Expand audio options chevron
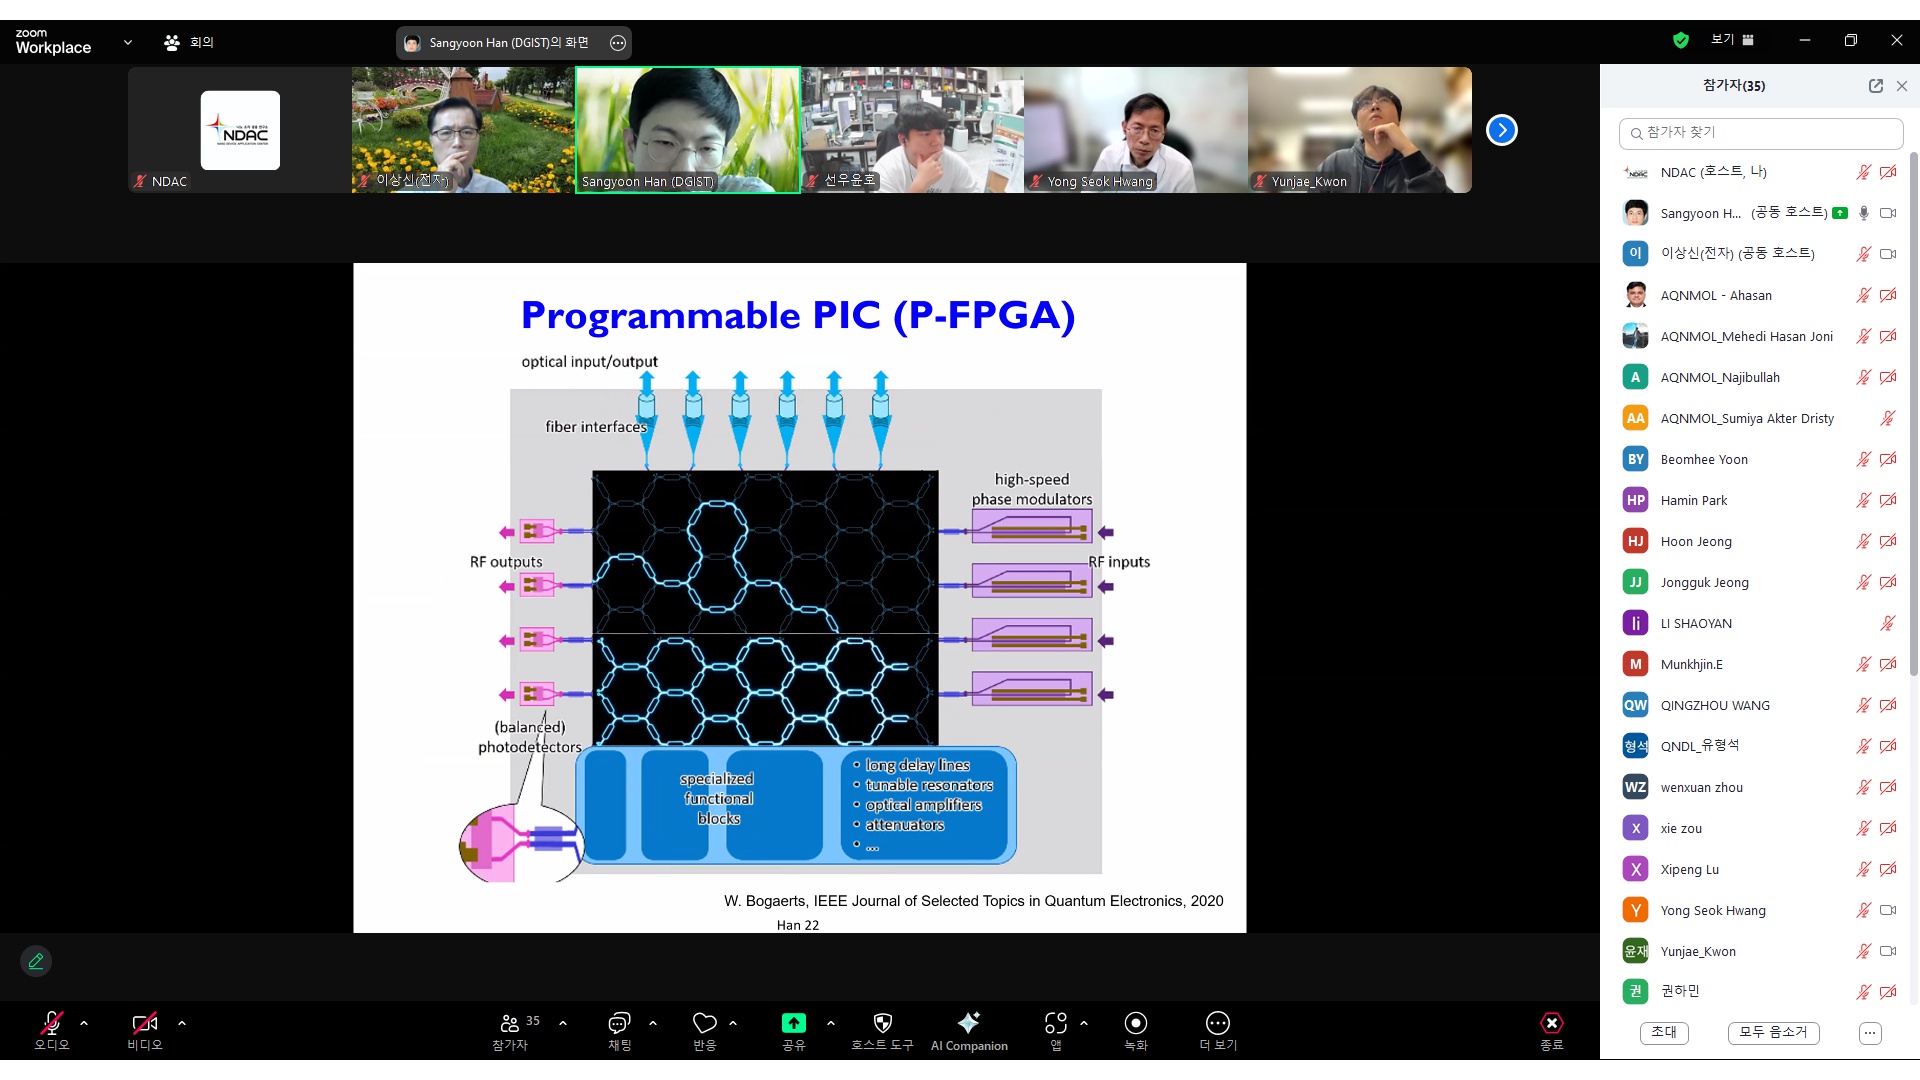 click(84, 1023)
